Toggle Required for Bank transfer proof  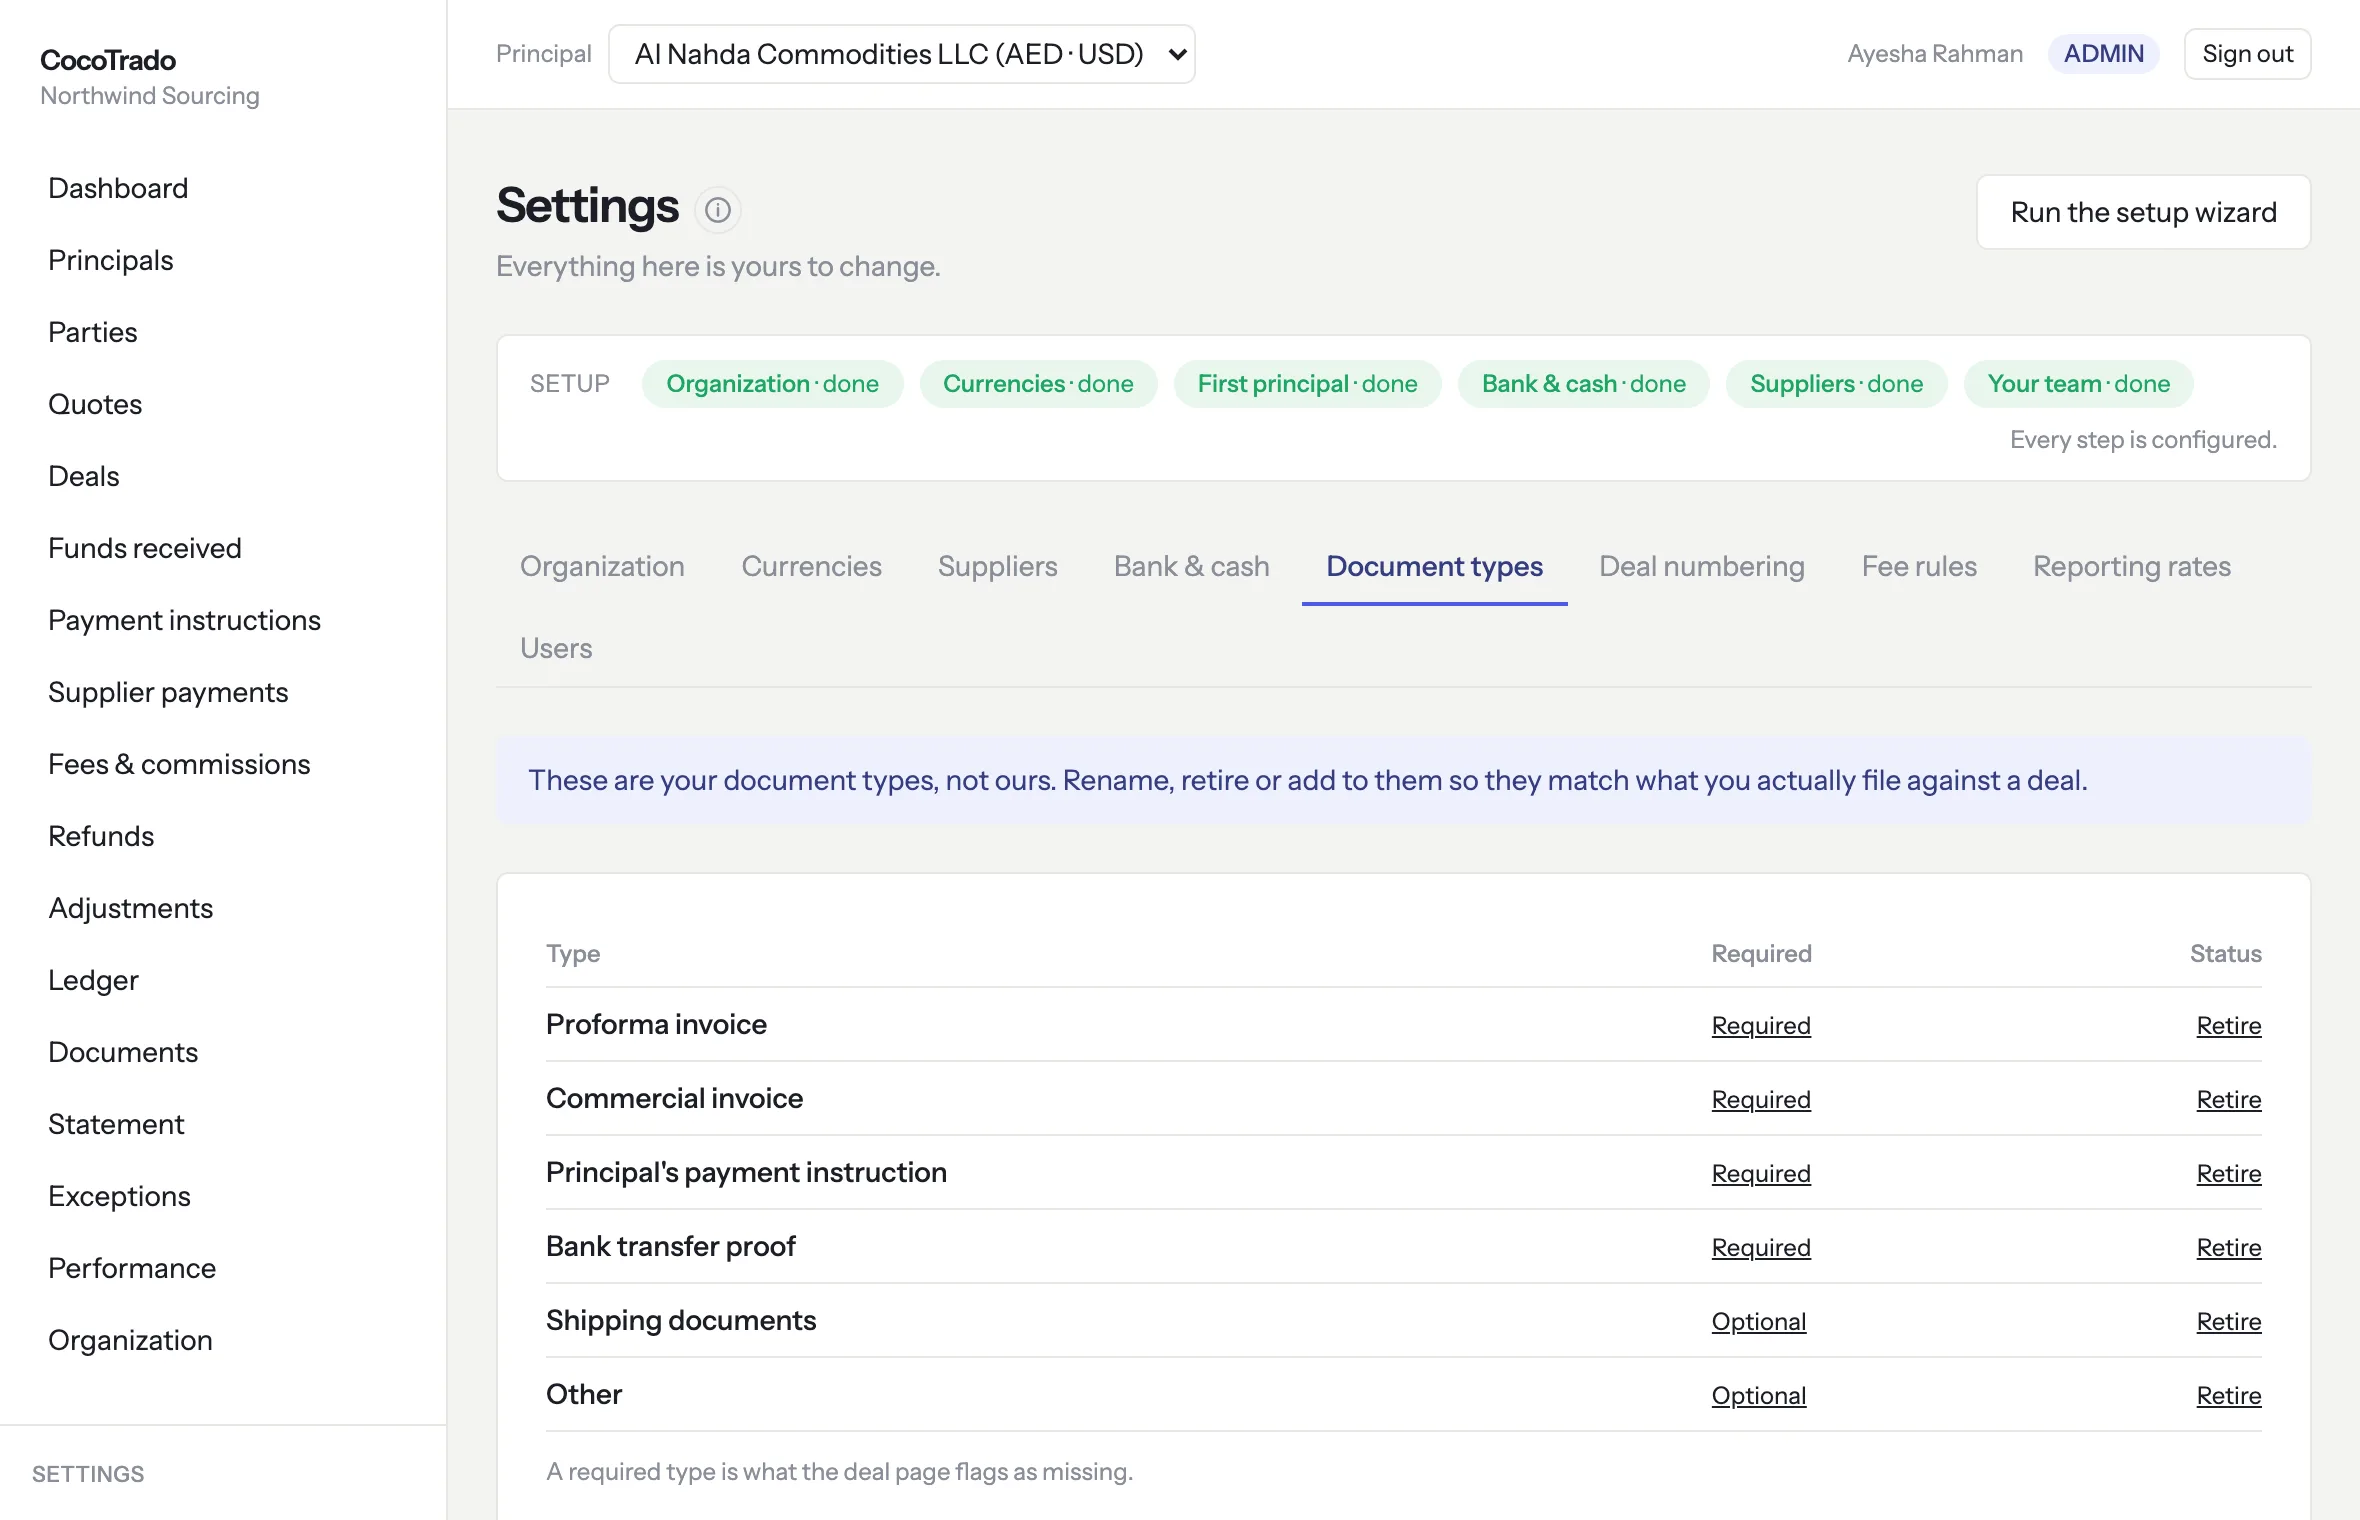[x=1760, y=1247]
